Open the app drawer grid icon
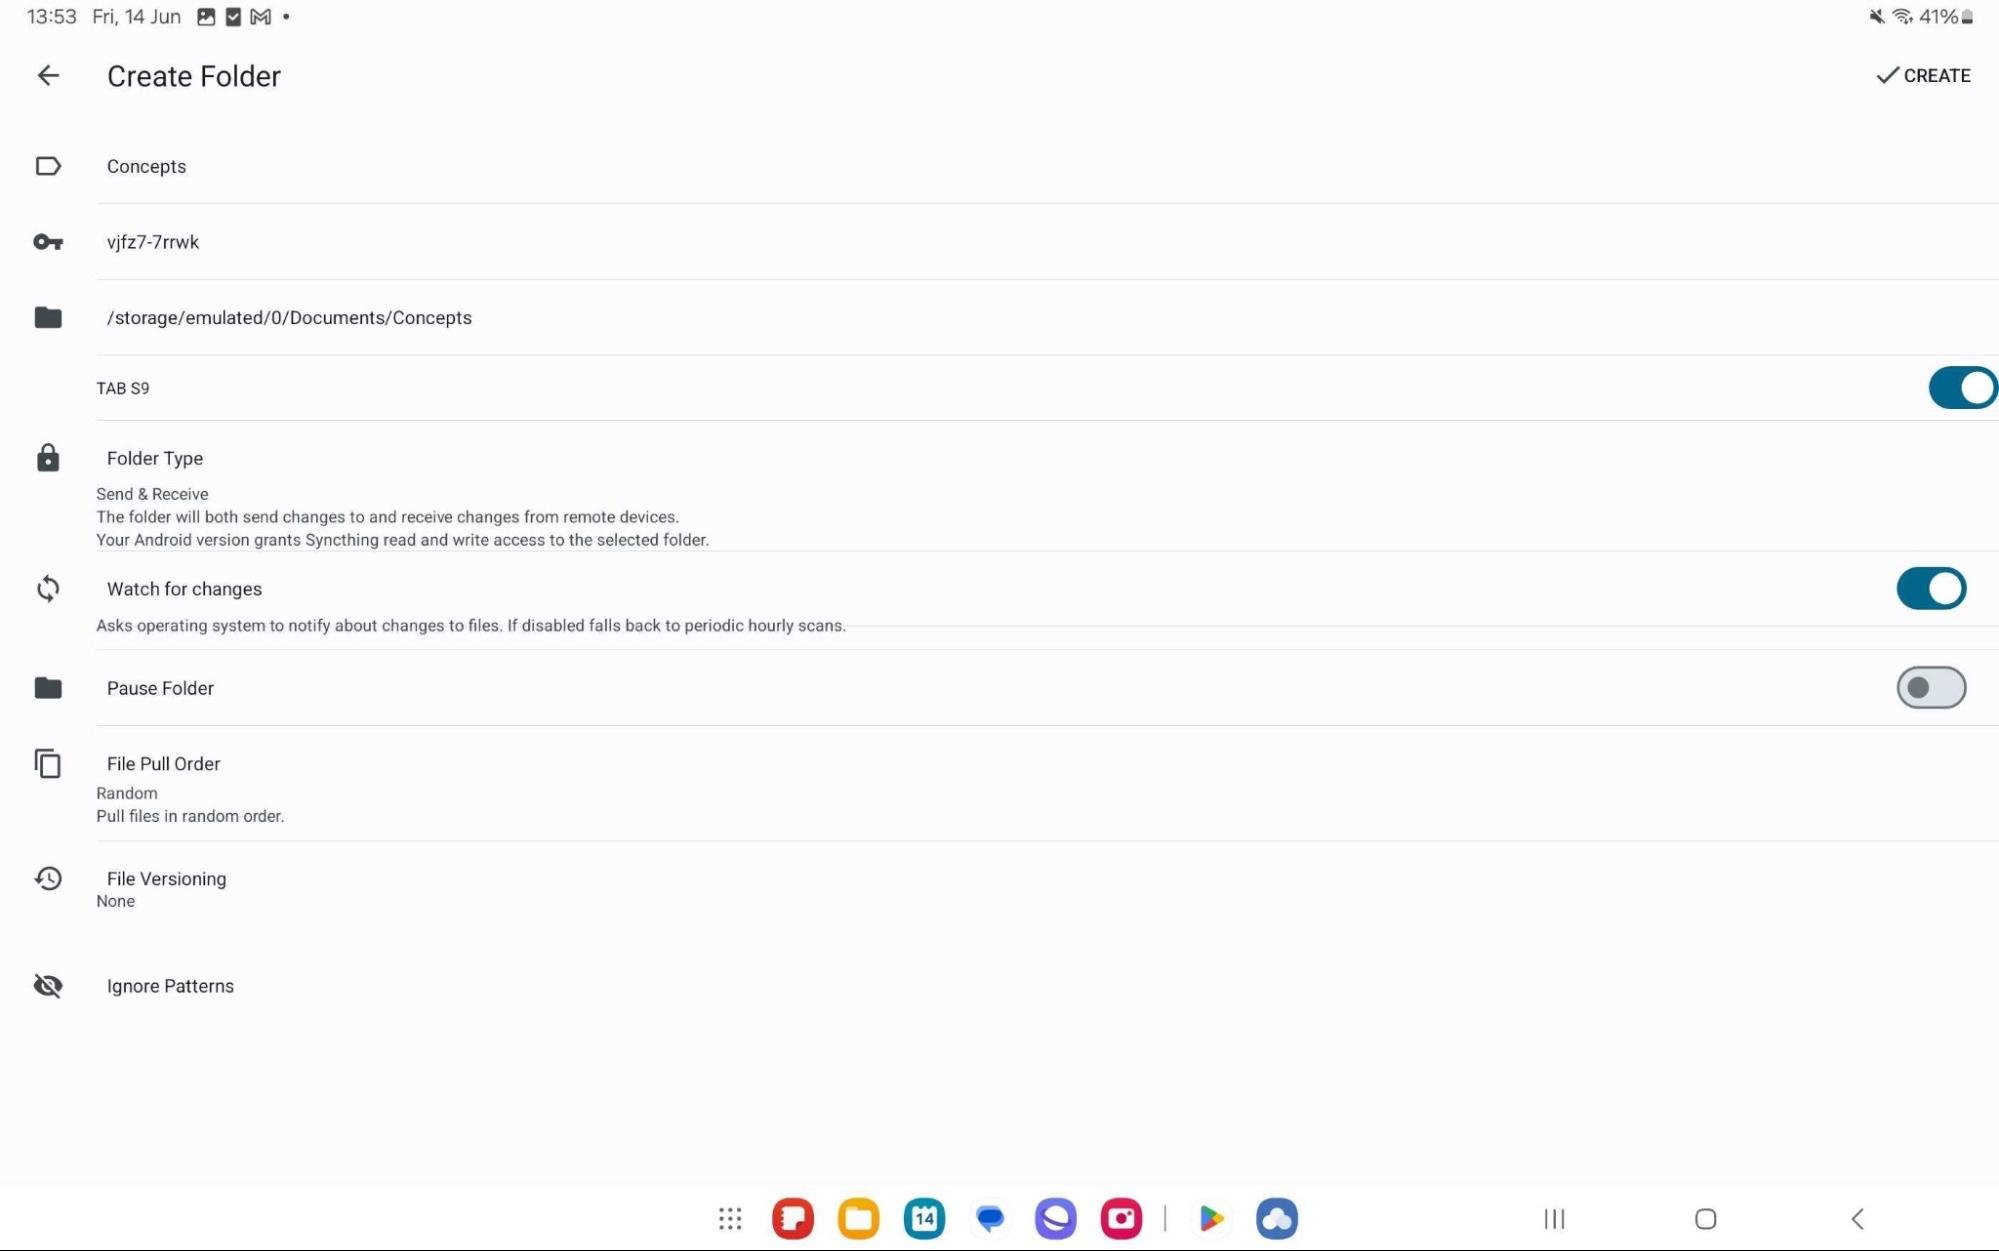The width and height of the screenshot is (1999, 1251). coord(730,1218)
